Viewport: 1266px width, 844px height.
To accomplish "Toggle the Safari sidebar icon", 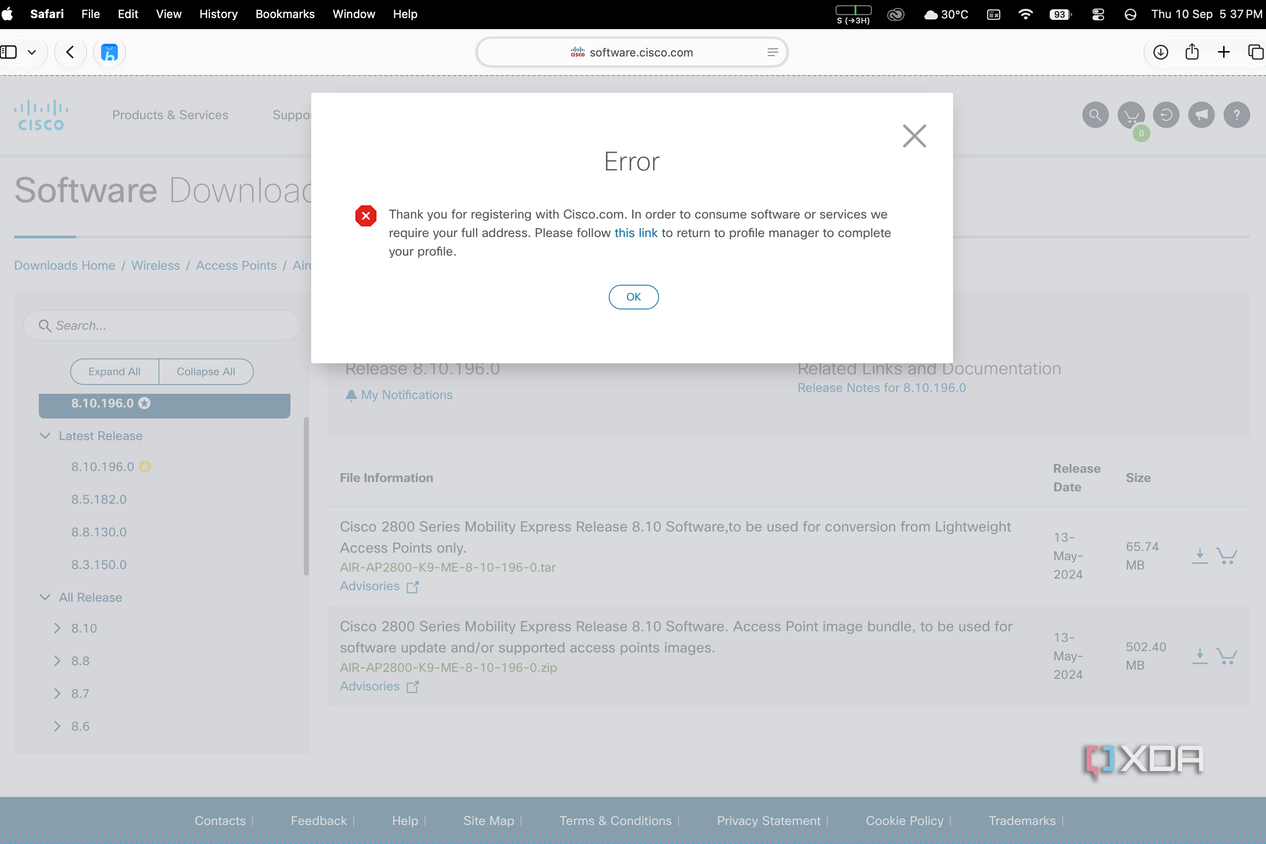I will click(x=9, y=52).
